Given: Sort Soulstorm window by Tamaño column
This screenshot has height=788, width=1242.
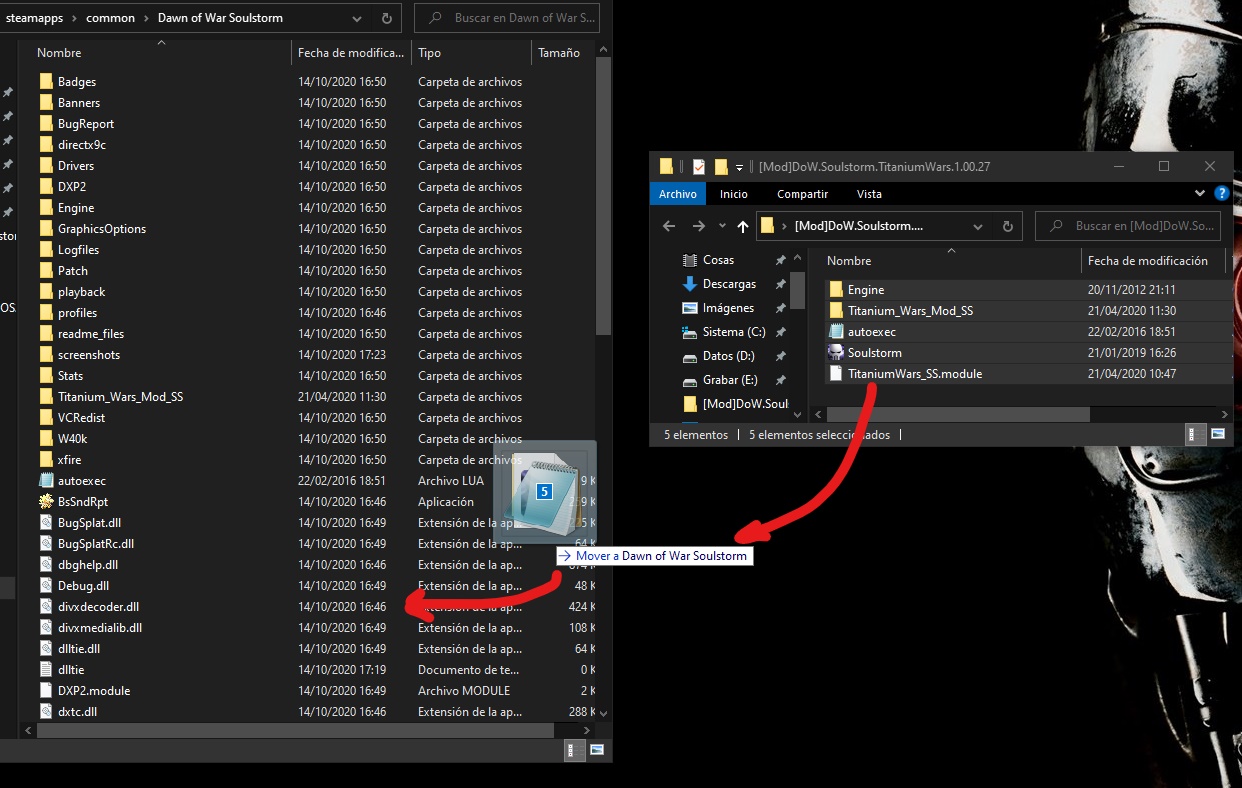Looking at the screenshot, I should pos(560,53).
